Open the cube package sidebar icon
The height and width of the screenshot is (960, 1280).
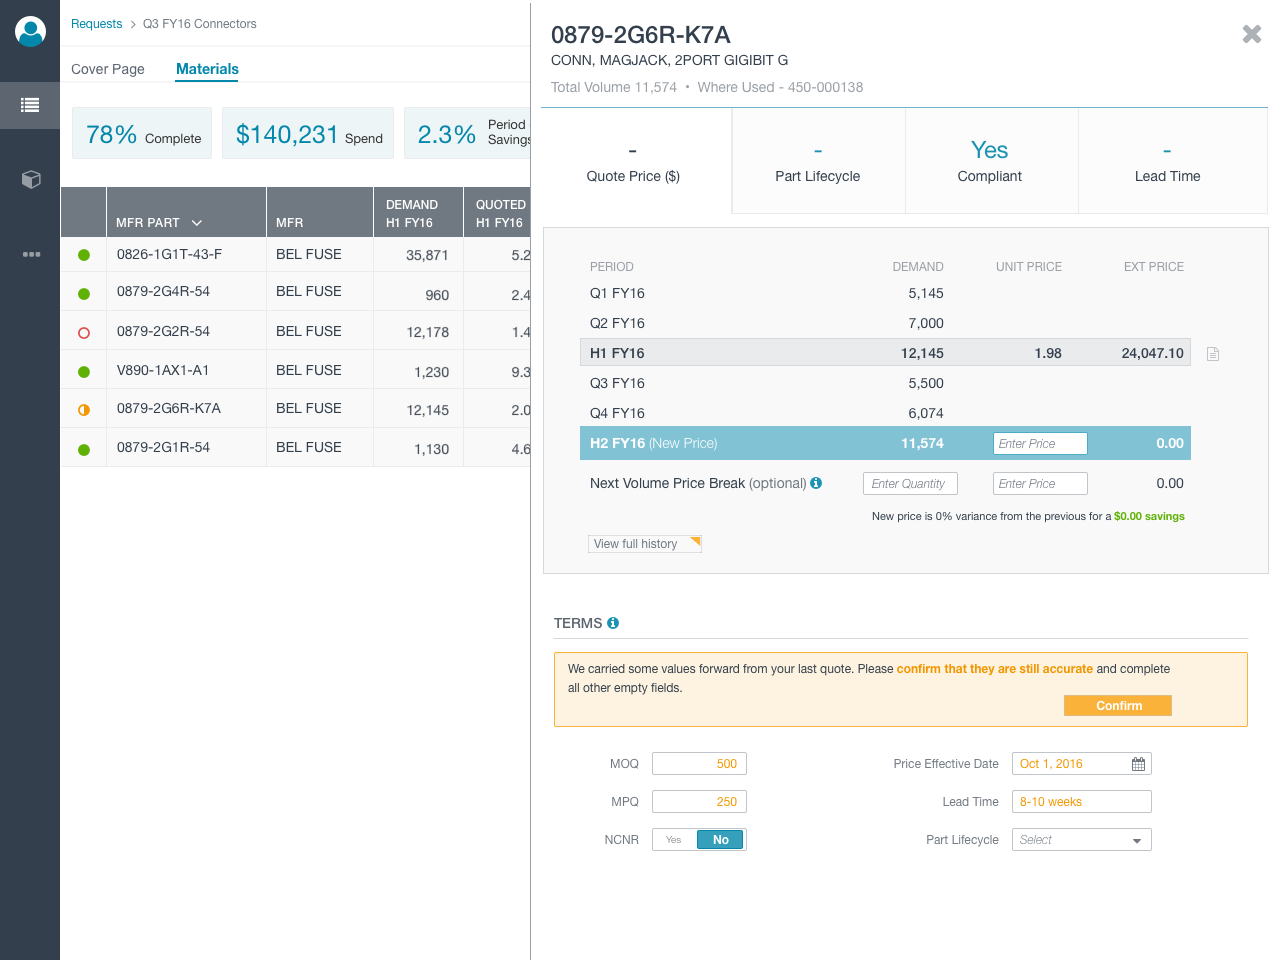point(30,179)
